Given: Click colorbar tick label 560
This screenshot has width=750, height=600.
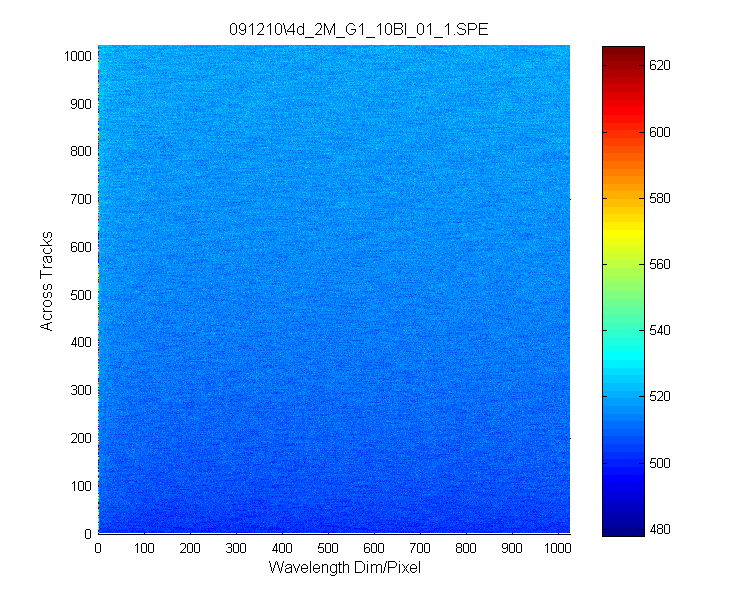Looking at the screenshot, I should (660, 264).
